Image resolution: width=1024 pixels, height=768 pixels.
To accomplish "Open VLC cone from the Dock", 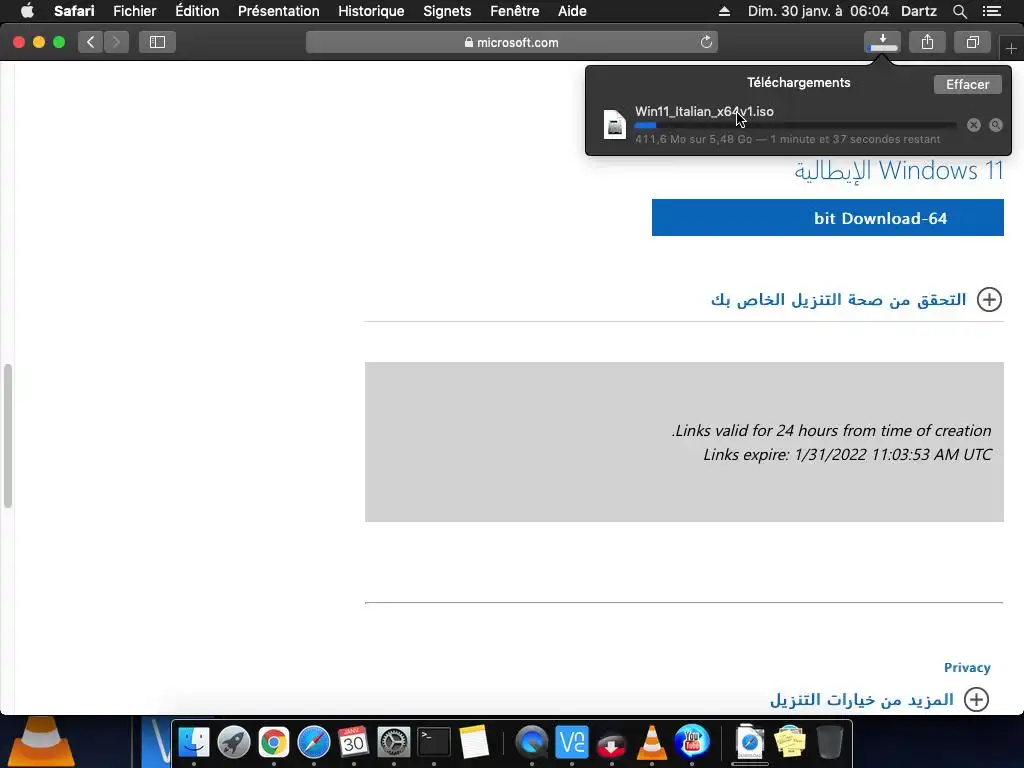I will (x=652, y=743).
